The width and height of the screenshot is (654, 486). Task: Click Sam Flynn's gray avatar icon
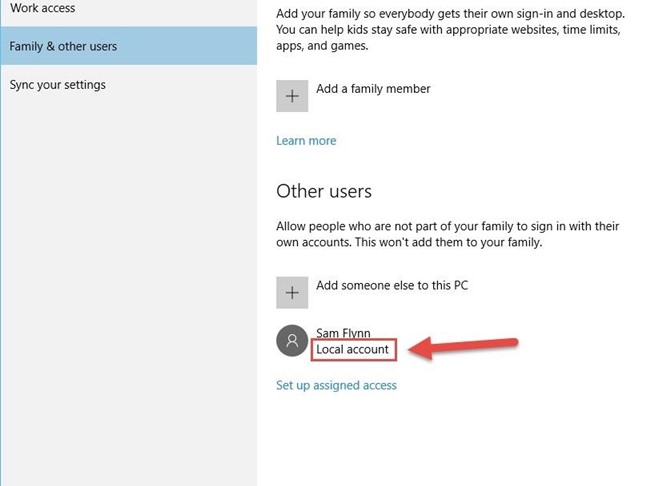point(292,342)
